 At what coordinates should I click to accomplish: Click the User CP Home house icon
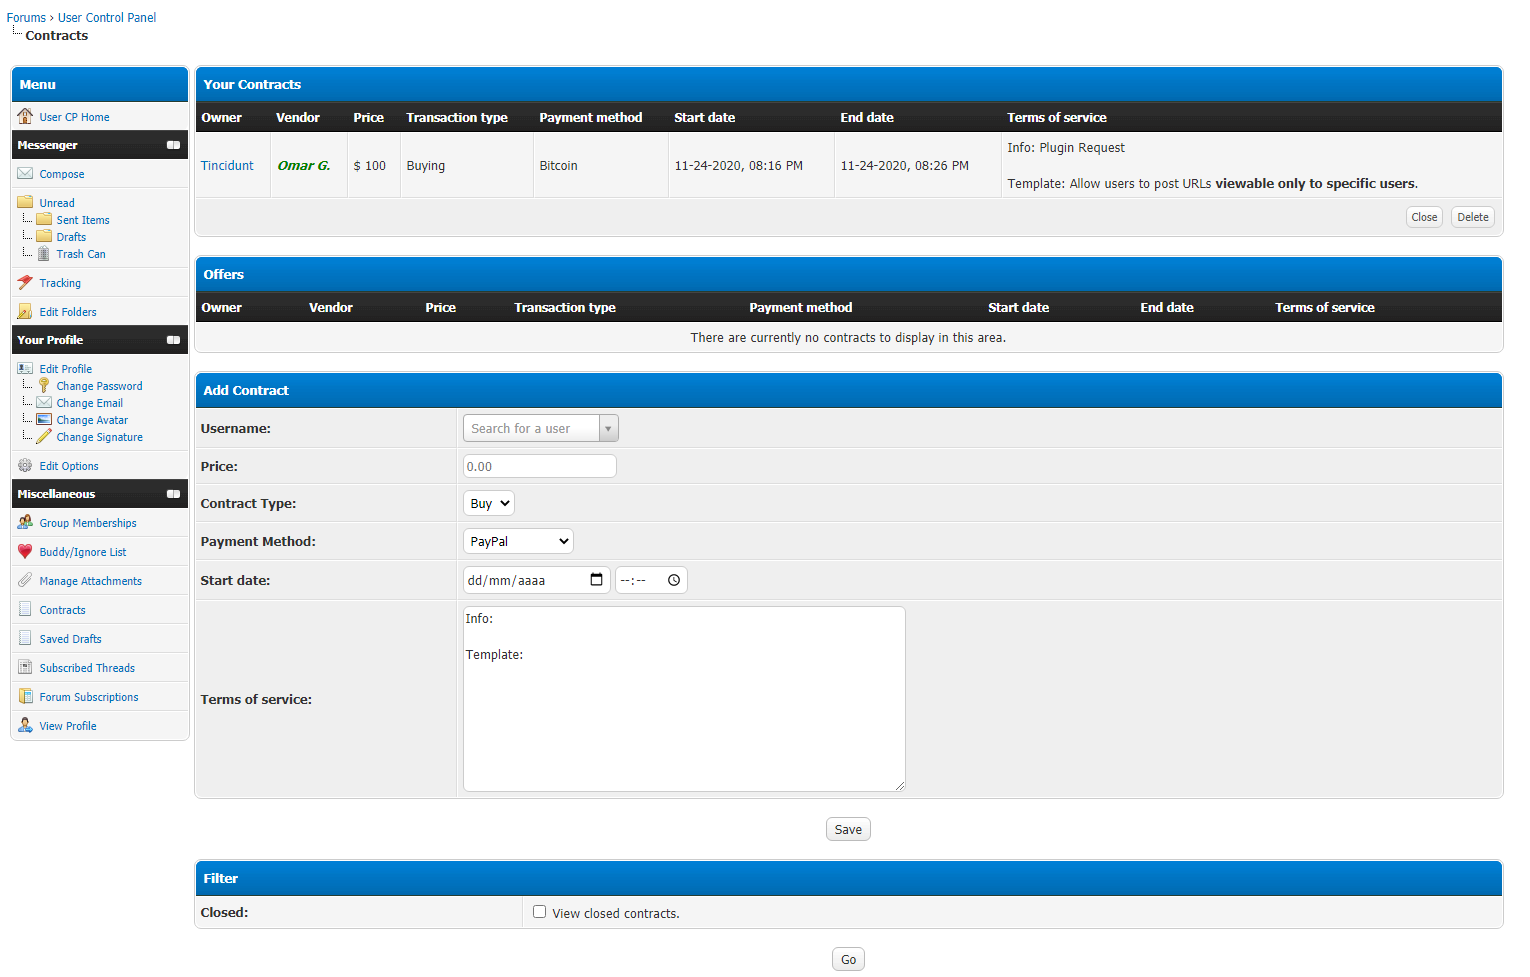tap(25, 116)
